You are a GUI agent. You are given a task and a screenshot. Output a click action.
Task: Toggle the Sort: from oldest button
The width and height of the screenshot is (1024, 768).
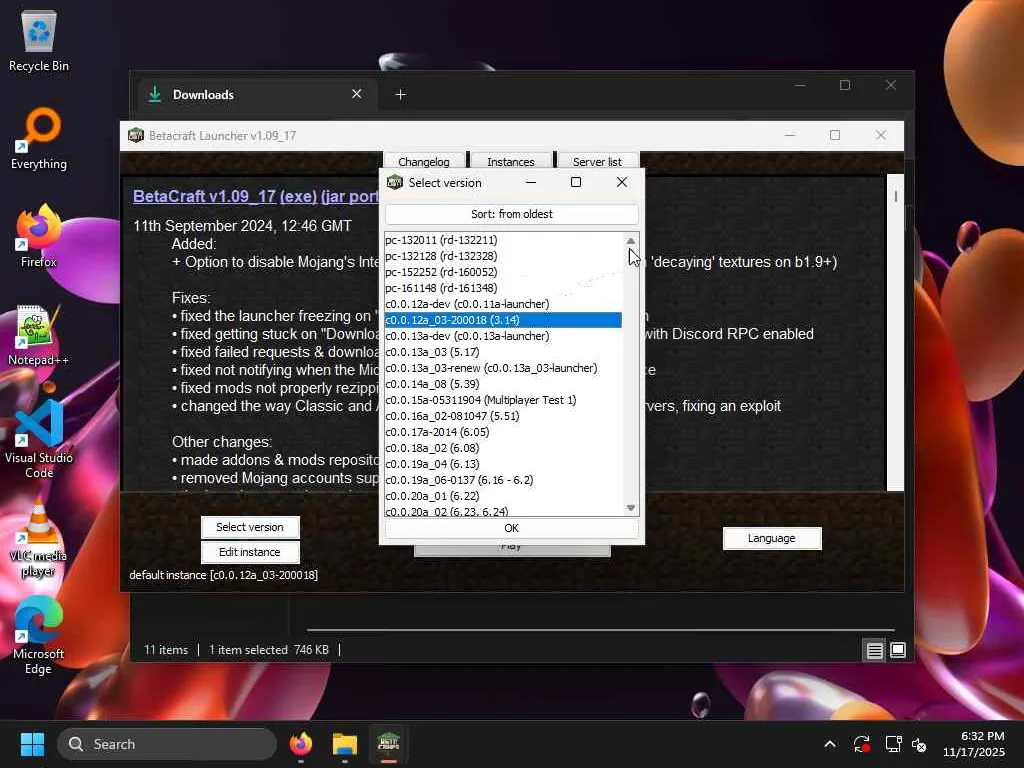click(511, 214)
